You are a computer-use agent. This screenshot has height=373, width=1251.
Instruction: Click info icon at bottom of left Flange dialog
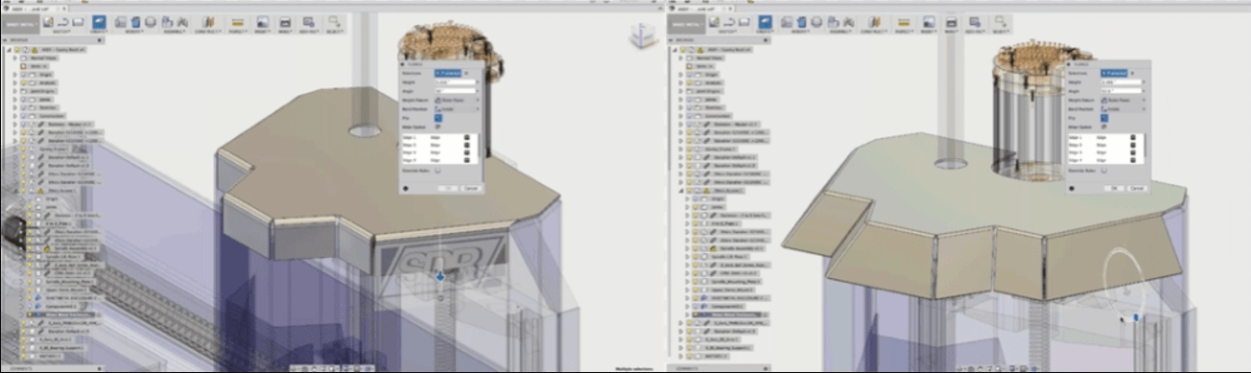coord(405,188)
